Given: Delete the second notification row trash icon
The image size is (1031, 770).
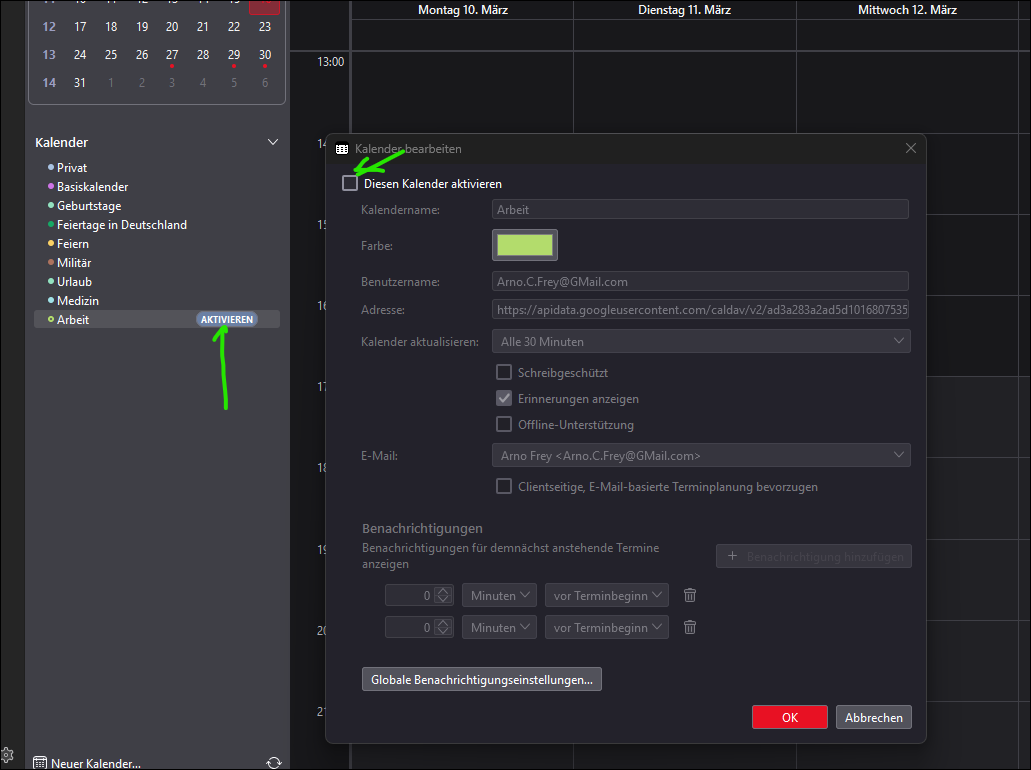Looking at the screenshot, I should [x=690, y=628].
